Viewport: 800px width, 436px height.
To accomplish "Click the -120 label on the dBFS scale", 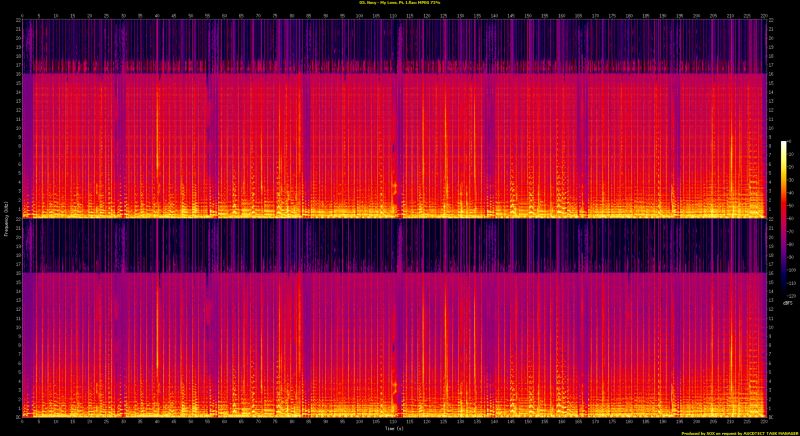I will point(792,295).
